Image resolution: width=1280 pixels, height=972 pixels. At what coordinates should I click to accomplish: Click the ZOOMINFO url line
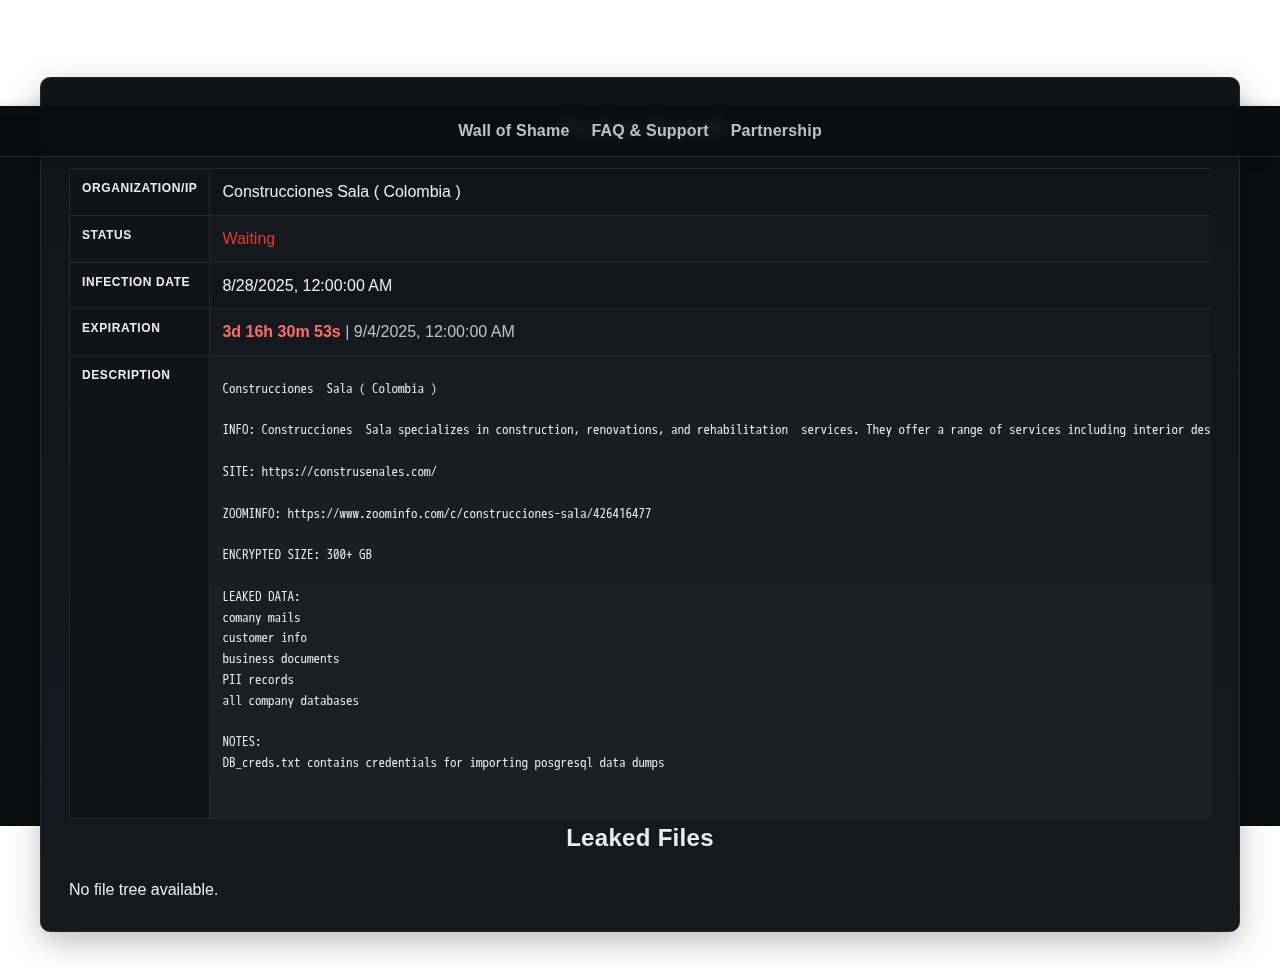(436, 514)
